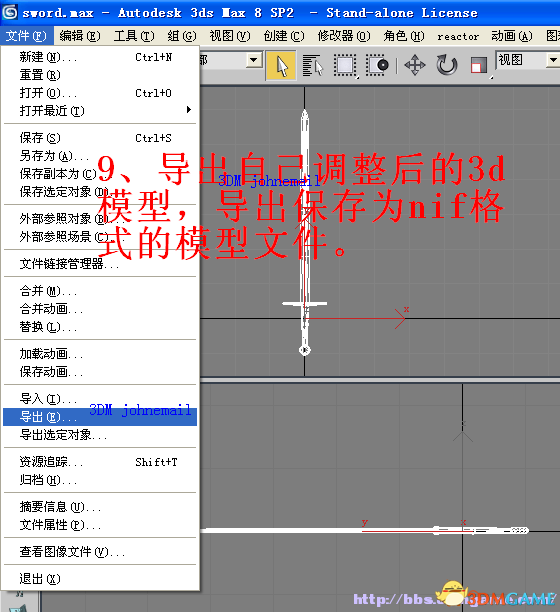This screenshot has width=560, height=612.
Task: Choose 新建(N) from the file menu
Action: pyautogui.click(x=100, y=57)
